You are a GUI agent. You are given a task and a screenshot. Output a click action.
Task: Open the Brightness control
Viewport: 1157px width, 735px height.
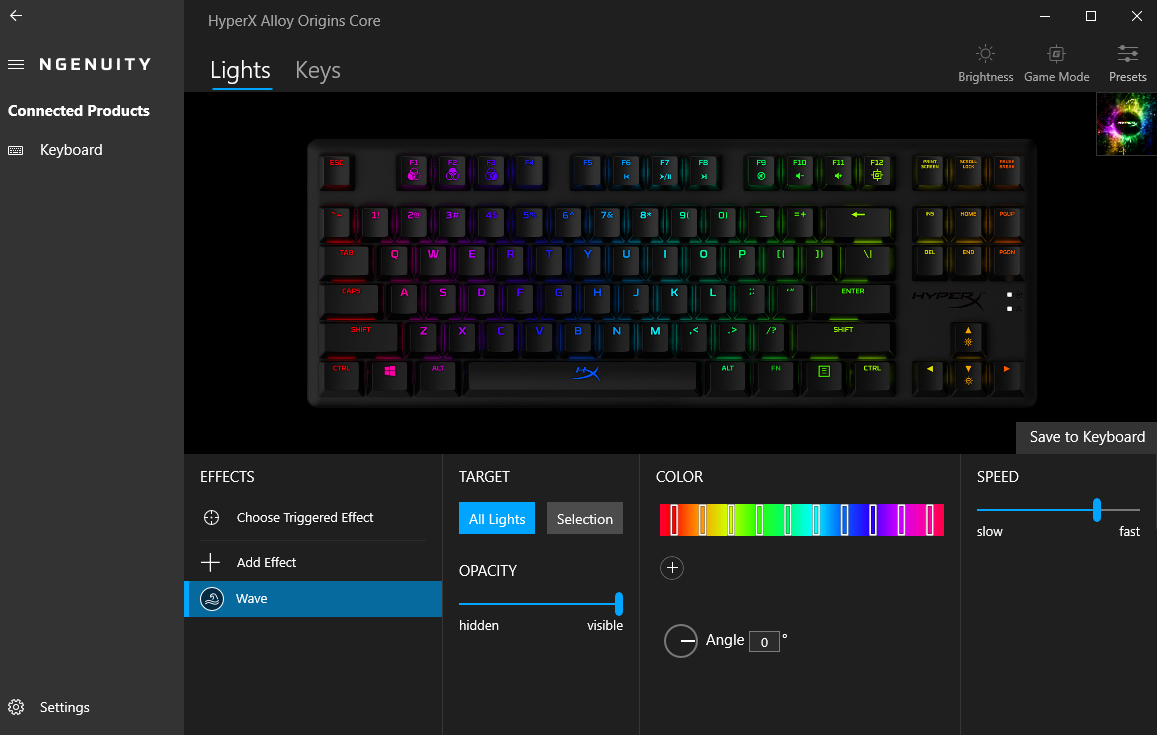click(985, 63)
